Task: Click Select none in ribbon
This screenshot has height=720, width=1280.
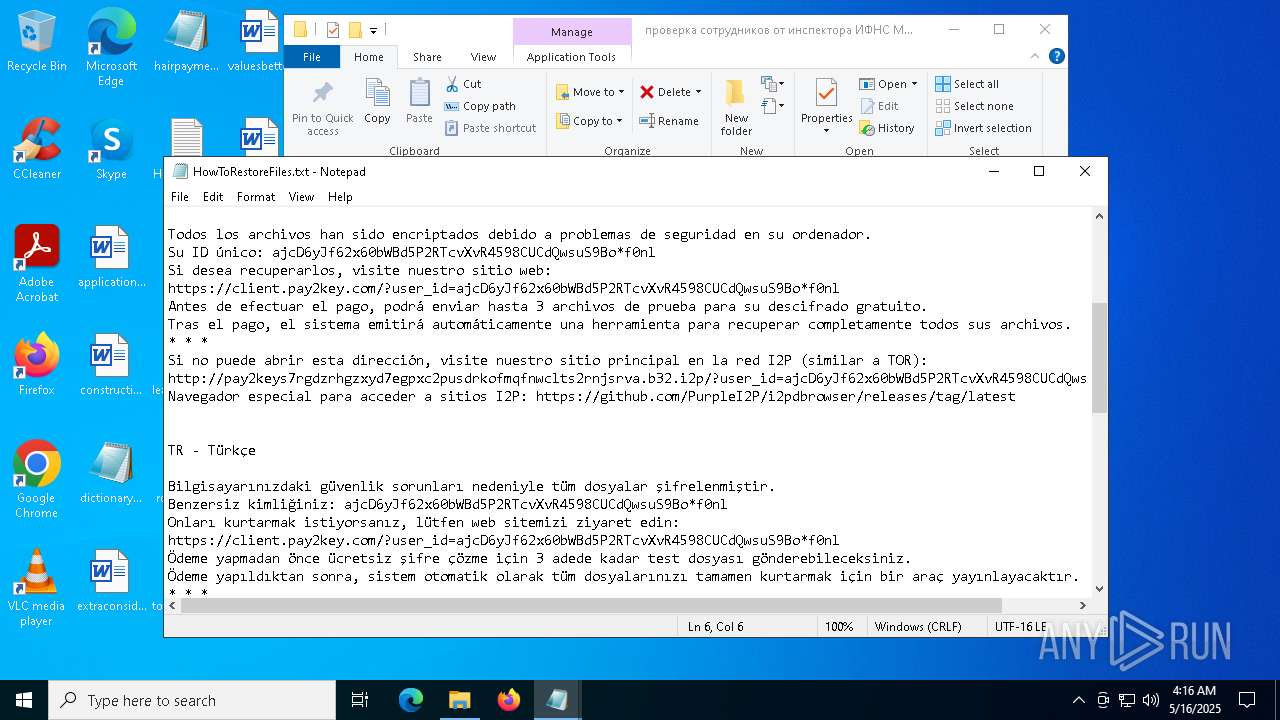Action: click(974, 106)
